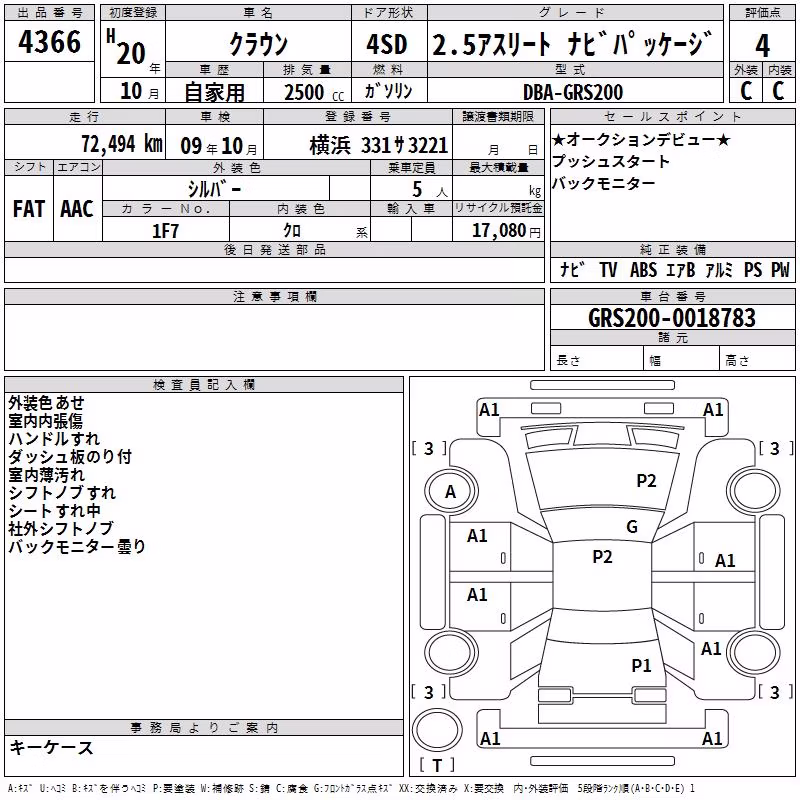Image resolution: width=800 pixels, height=800 pixels.
Task: Select the 事務局よりご案内 section header
Action: 204,728
